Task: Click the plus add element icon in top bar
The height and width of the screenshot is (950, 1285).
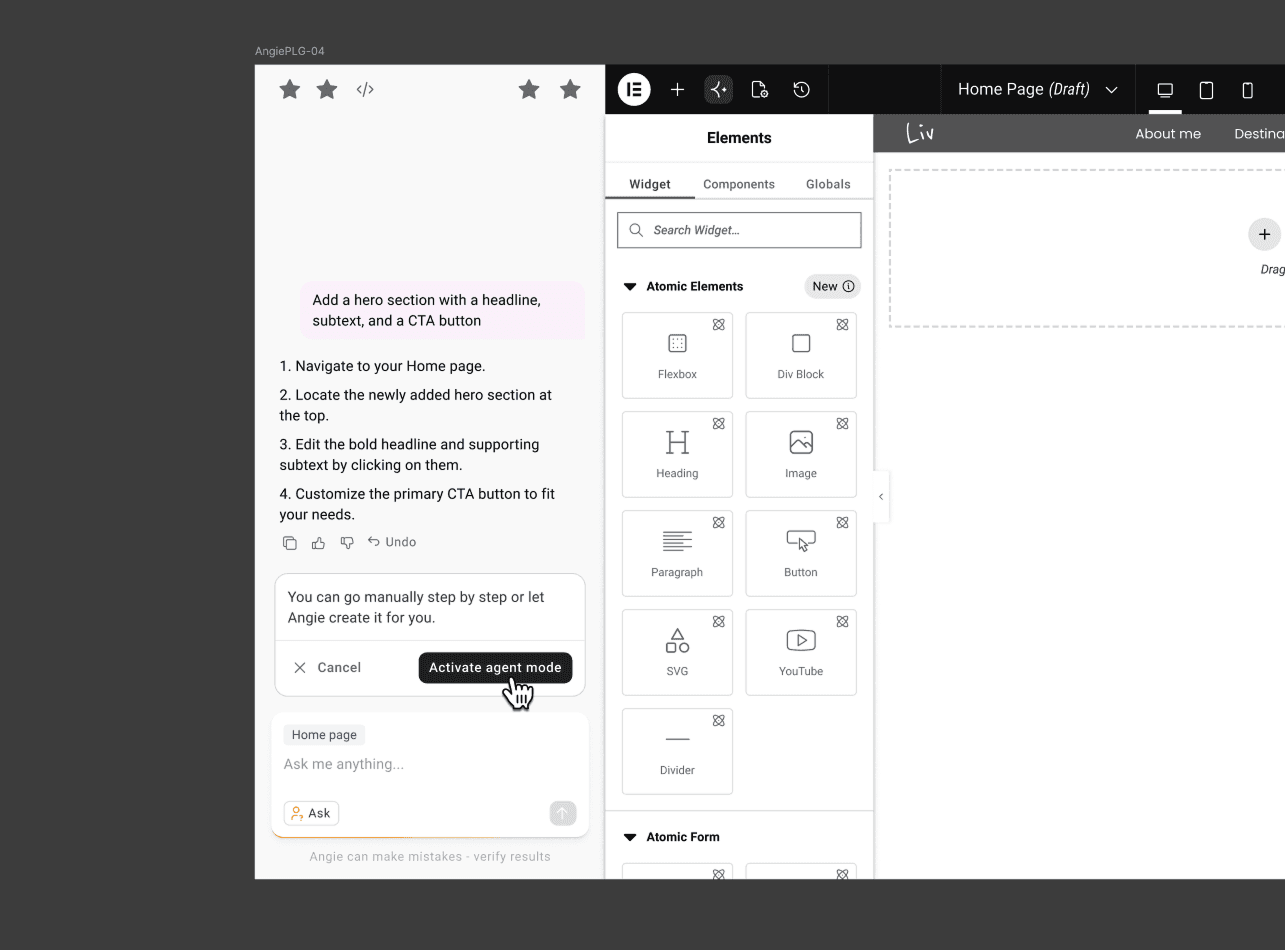Action: (677, 89)
